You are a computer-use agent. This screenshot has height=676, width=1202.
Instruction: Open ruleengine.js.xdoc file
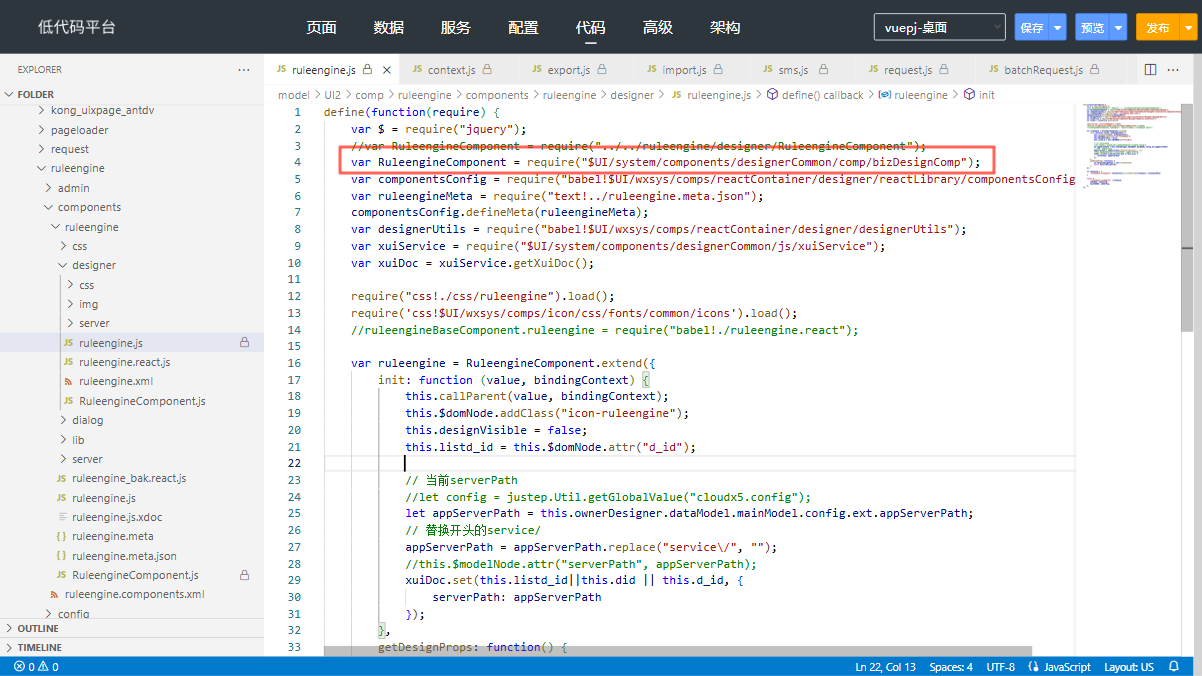[132, 517]
